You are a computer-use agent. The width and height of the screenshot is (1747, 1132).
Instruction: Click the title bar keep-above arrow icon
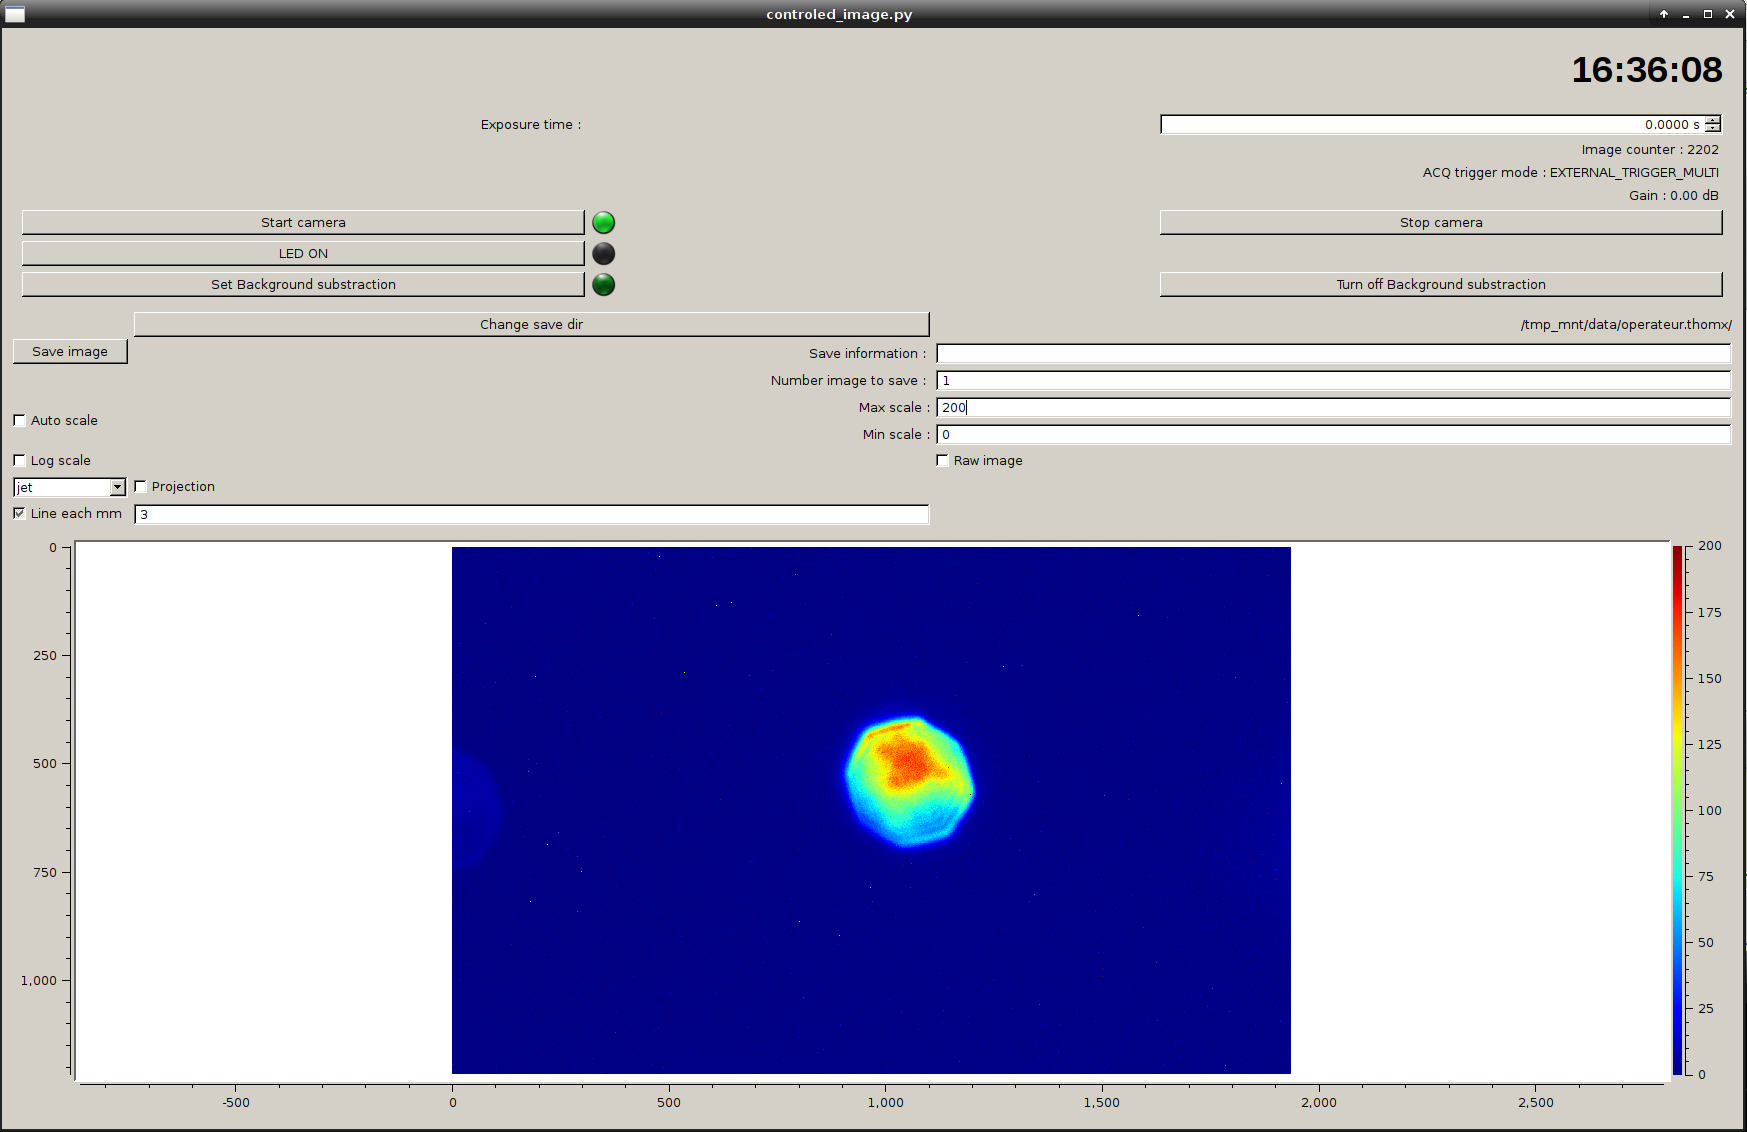coord(1664,14)
